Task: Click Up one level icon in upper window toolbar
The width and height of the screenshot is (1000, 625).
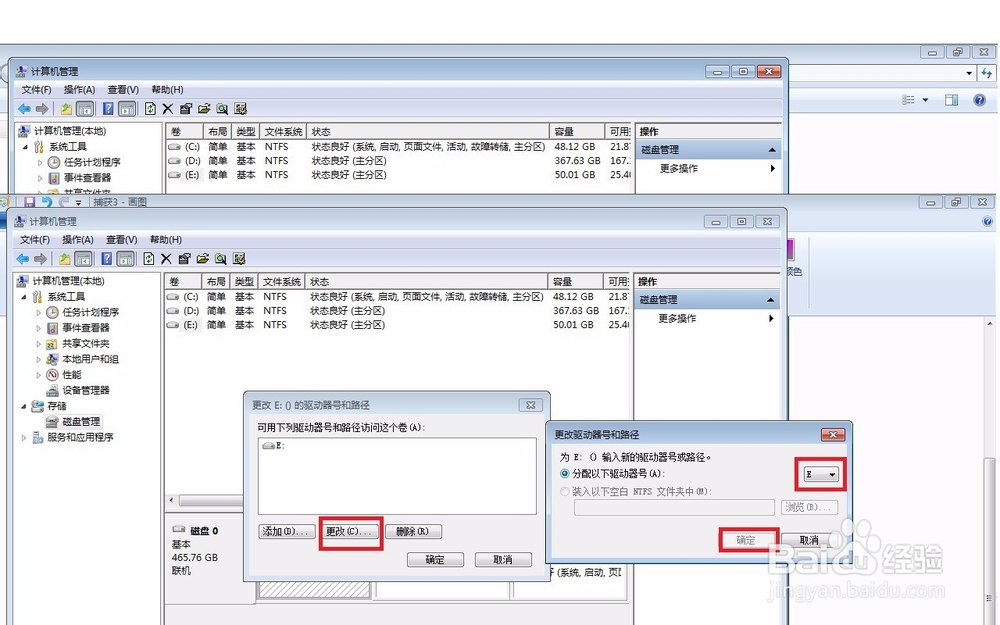Action: [x=66, y=108]
